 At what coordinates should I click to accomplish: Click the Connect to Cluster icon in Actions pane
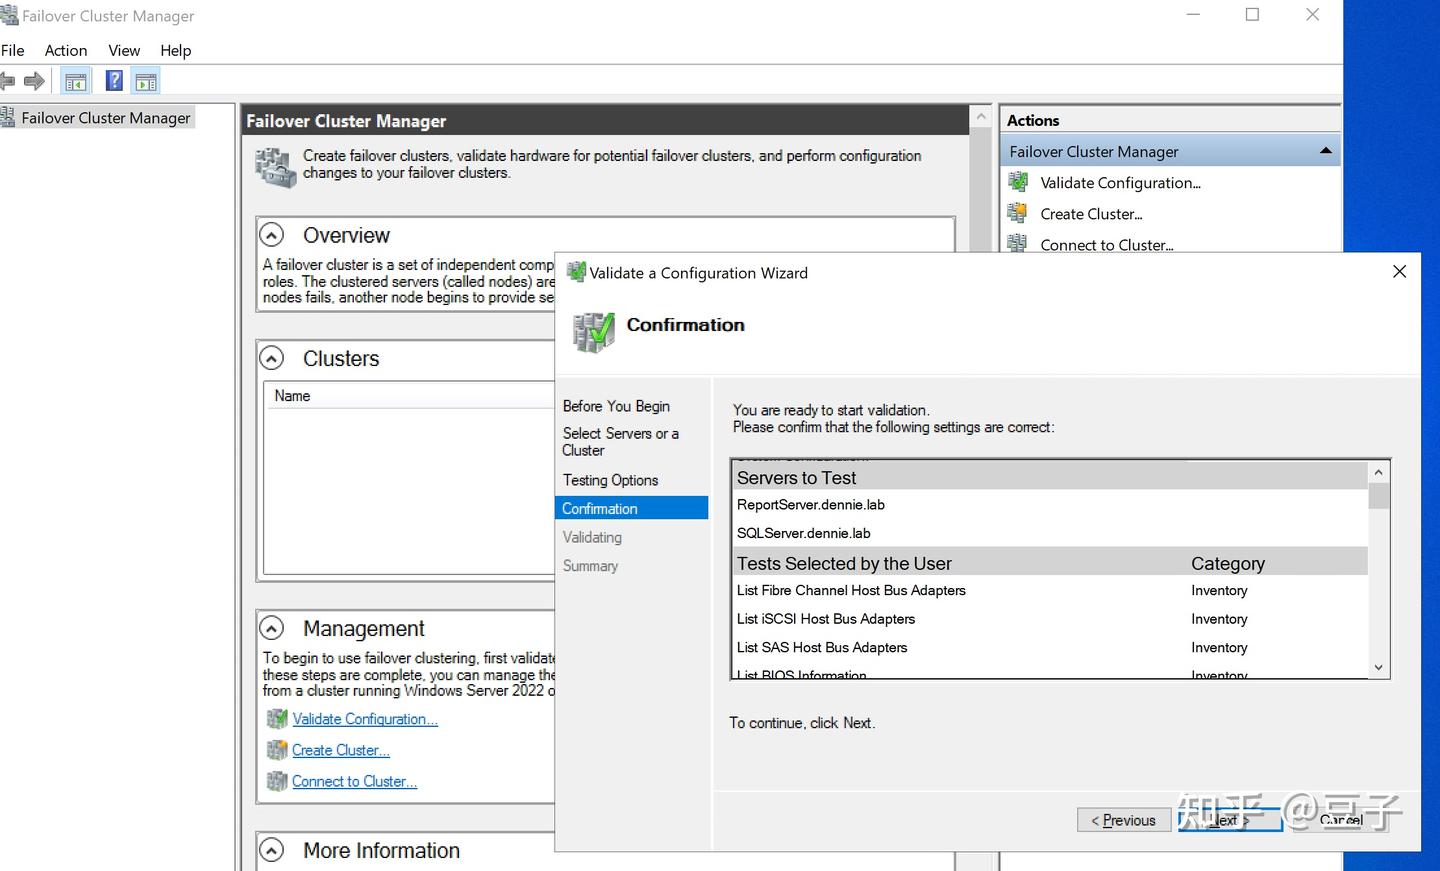pos(1018,244)
